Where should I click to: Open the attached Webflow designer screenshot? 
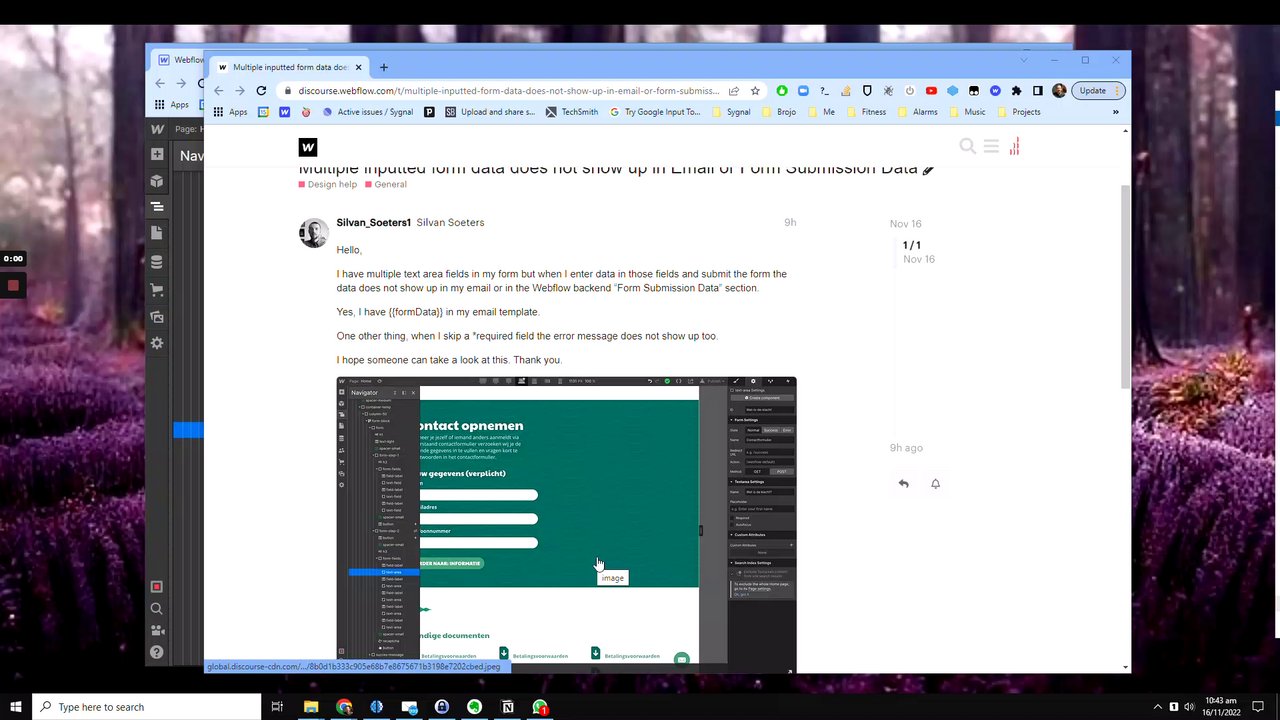click(x=566, y=520)
